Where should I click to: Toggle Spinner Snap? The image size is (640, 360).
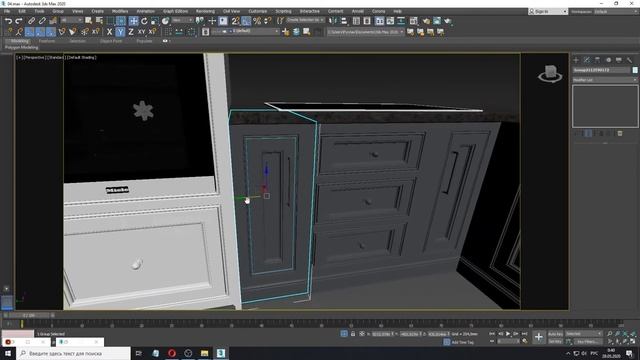click(x=267, y=20)
